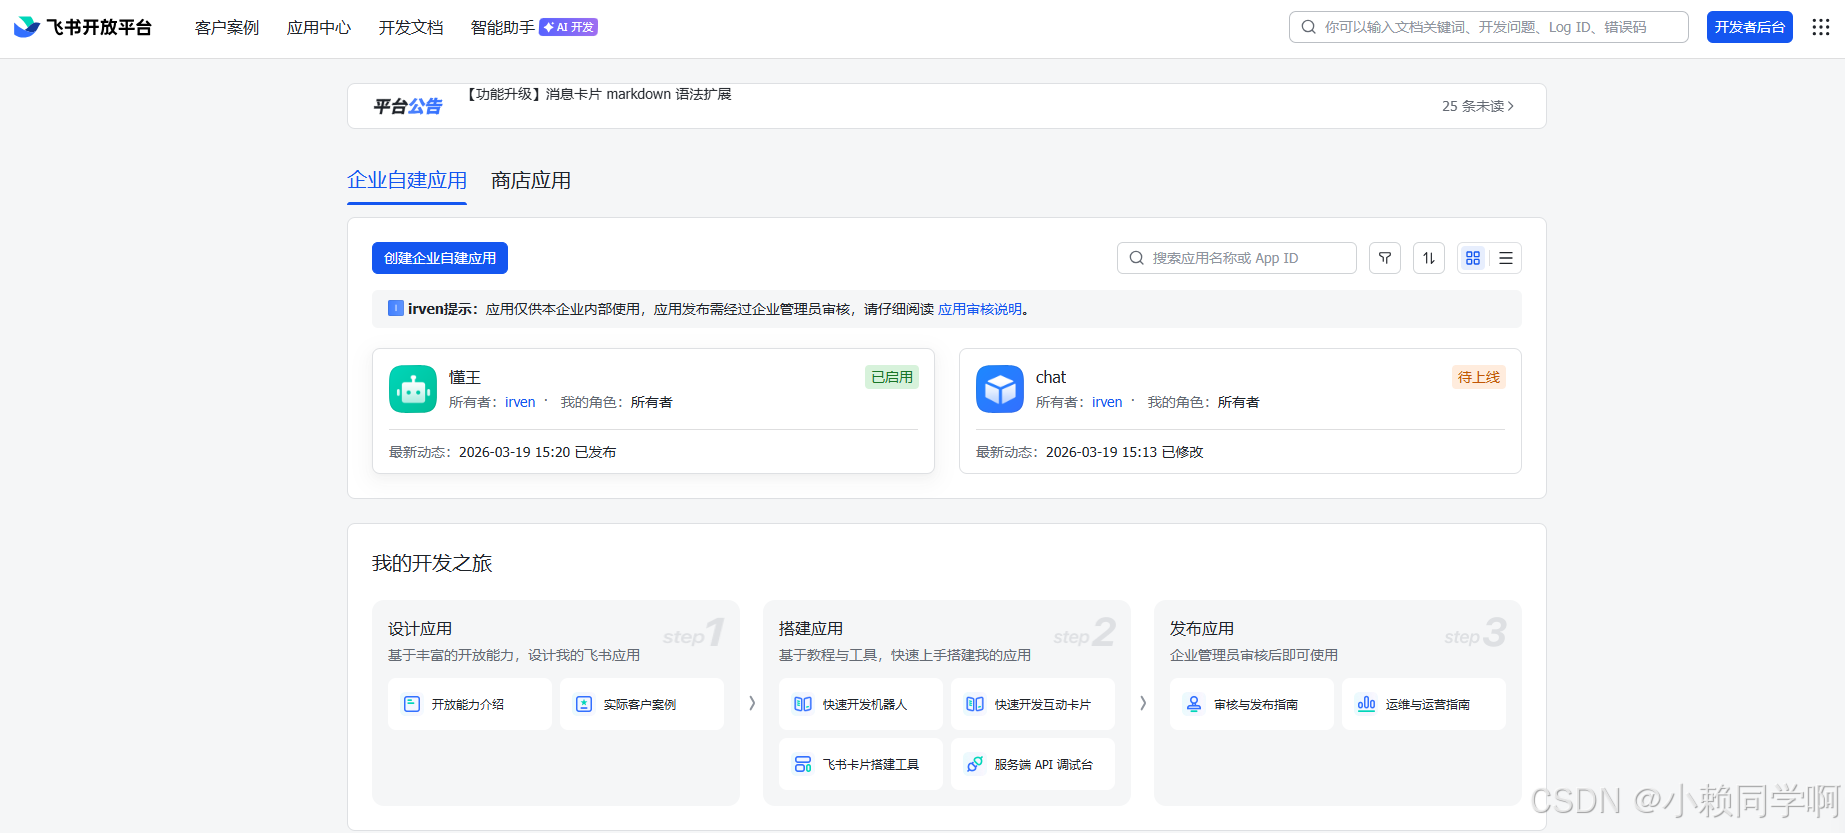Click the 设计应用 step heading
The height and width of the screenshot is (833, 1845).
[x=420, y=629]
